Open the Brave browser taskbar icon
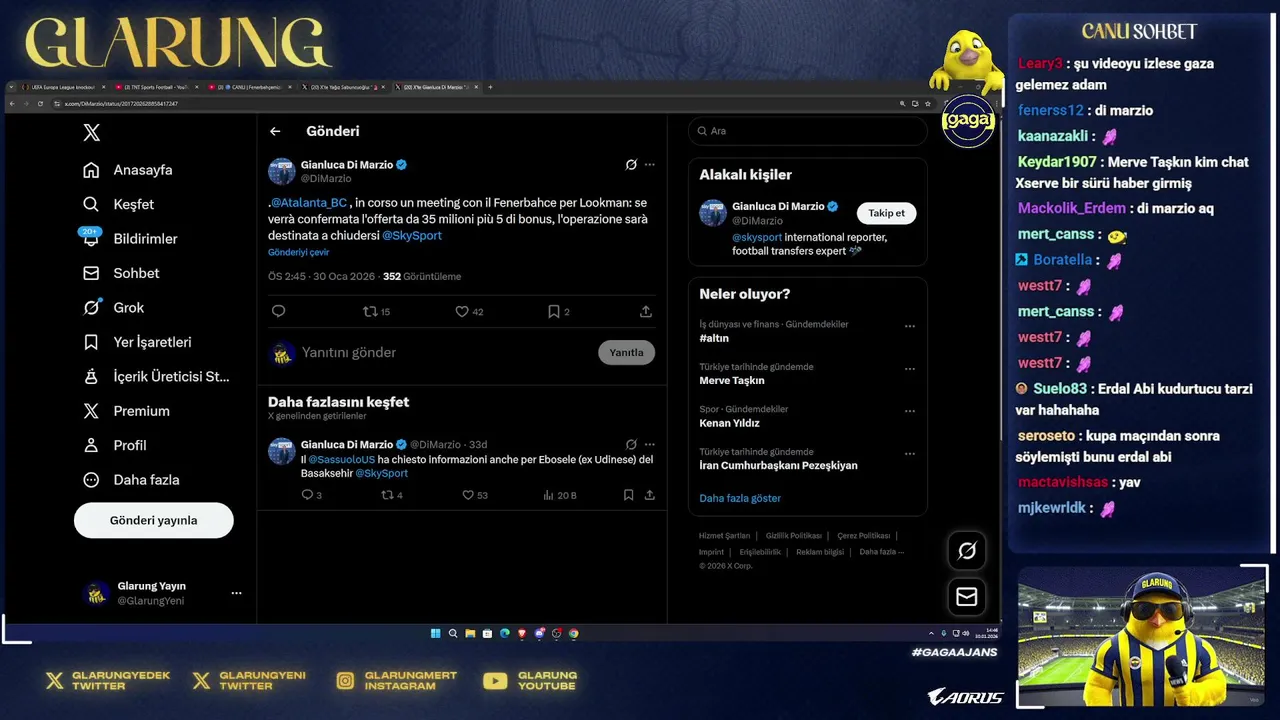1280x720 pixels. point(521,633)
